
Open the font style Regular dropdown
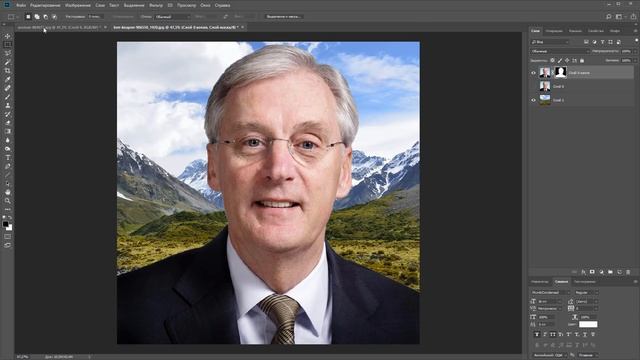586,293
